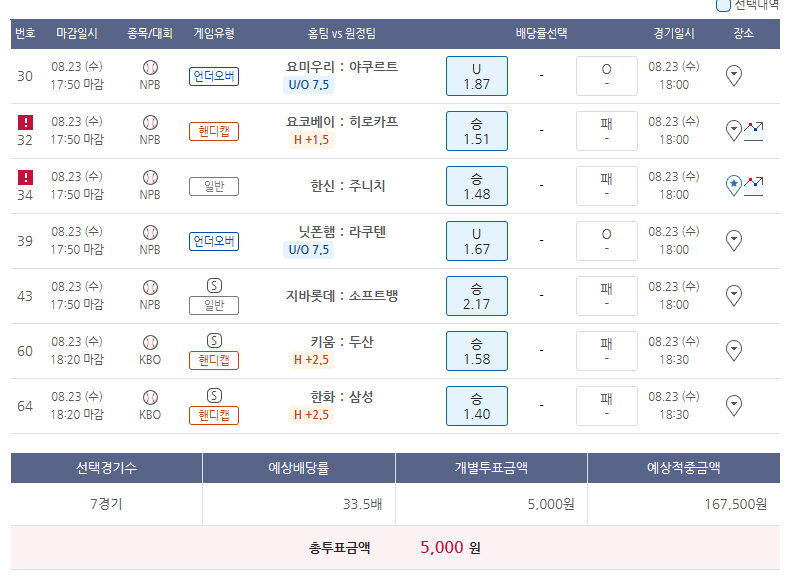Image resolution: width=786 pixels, height=587 pixels.
Task: Click the 마감일시 column header
Action: pyautogui.click(x=77, y=34)
